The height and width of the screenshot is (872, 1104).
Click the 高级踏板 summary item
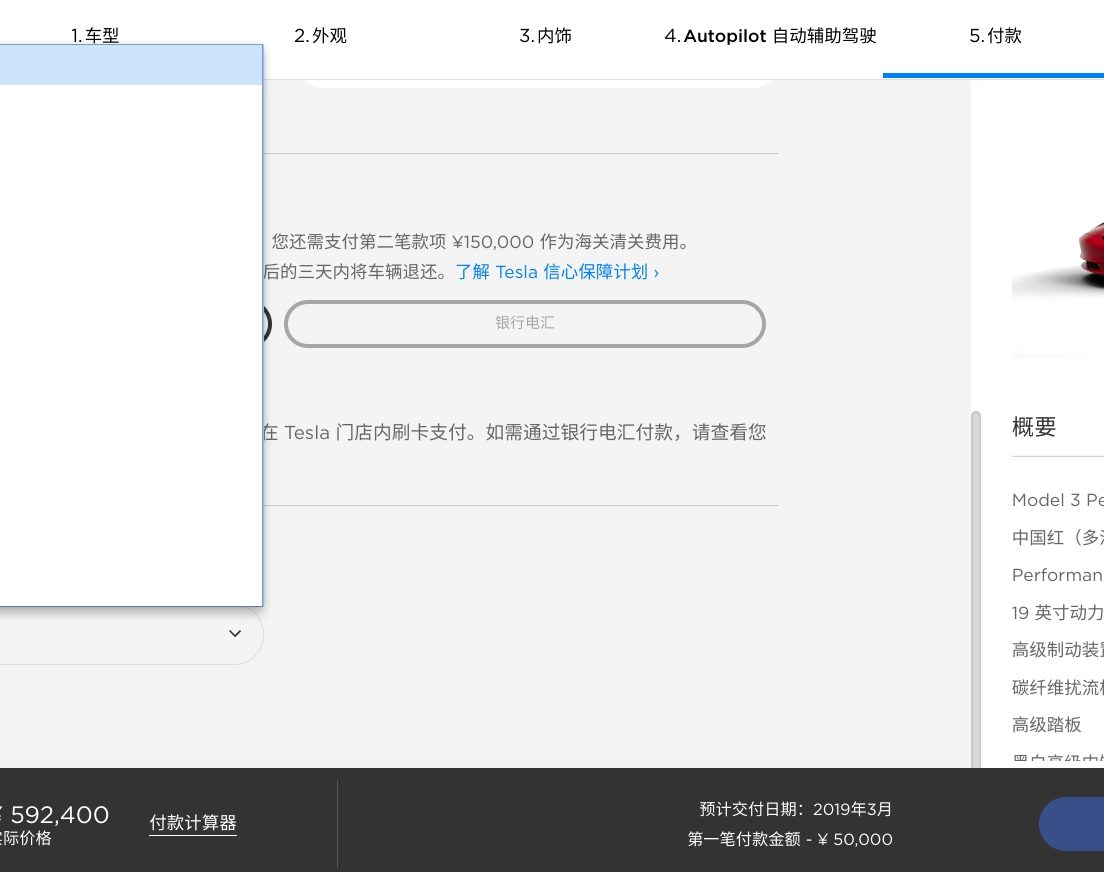pyautogui.click(x=1046, y=724)
